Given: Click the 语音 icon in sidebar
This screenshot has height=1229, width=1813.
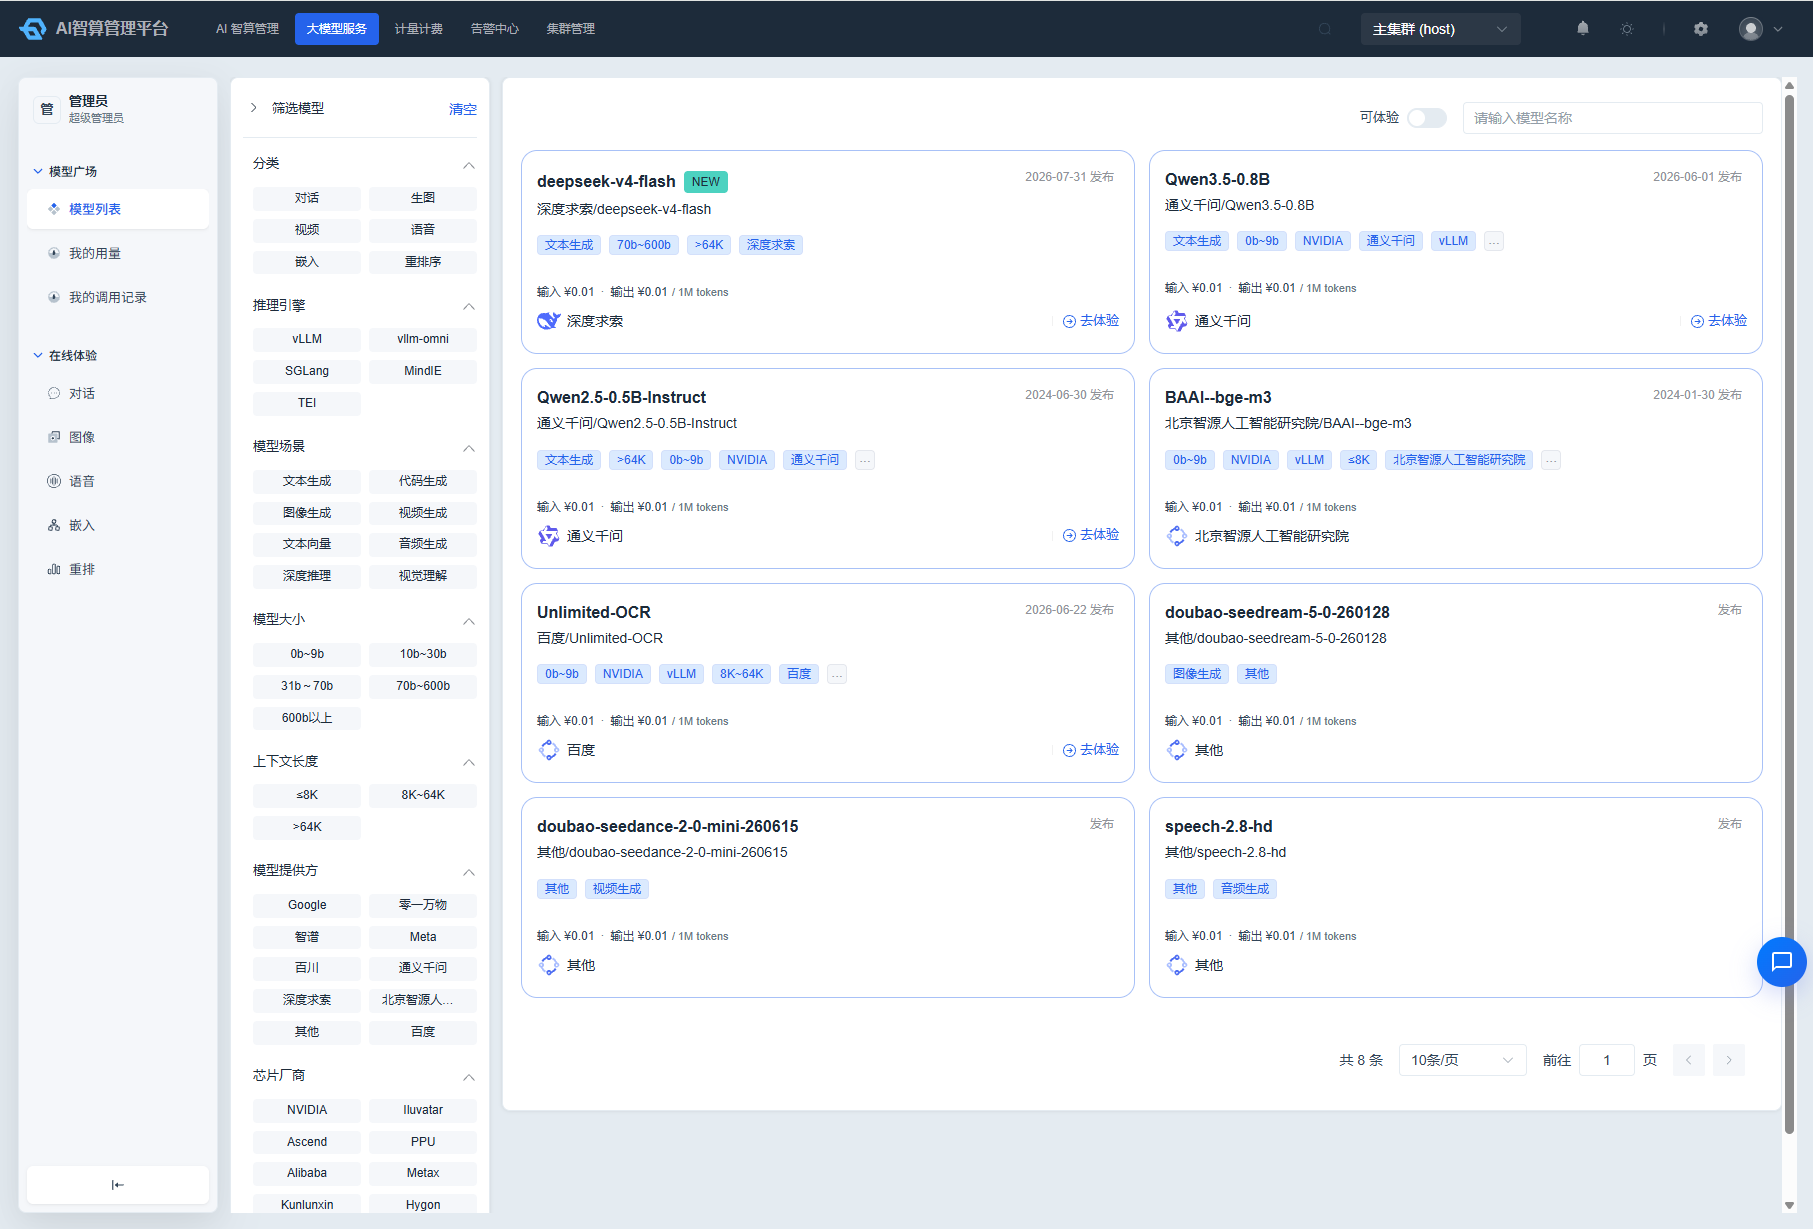Looking at the screenshot, I should coord(54,481).
